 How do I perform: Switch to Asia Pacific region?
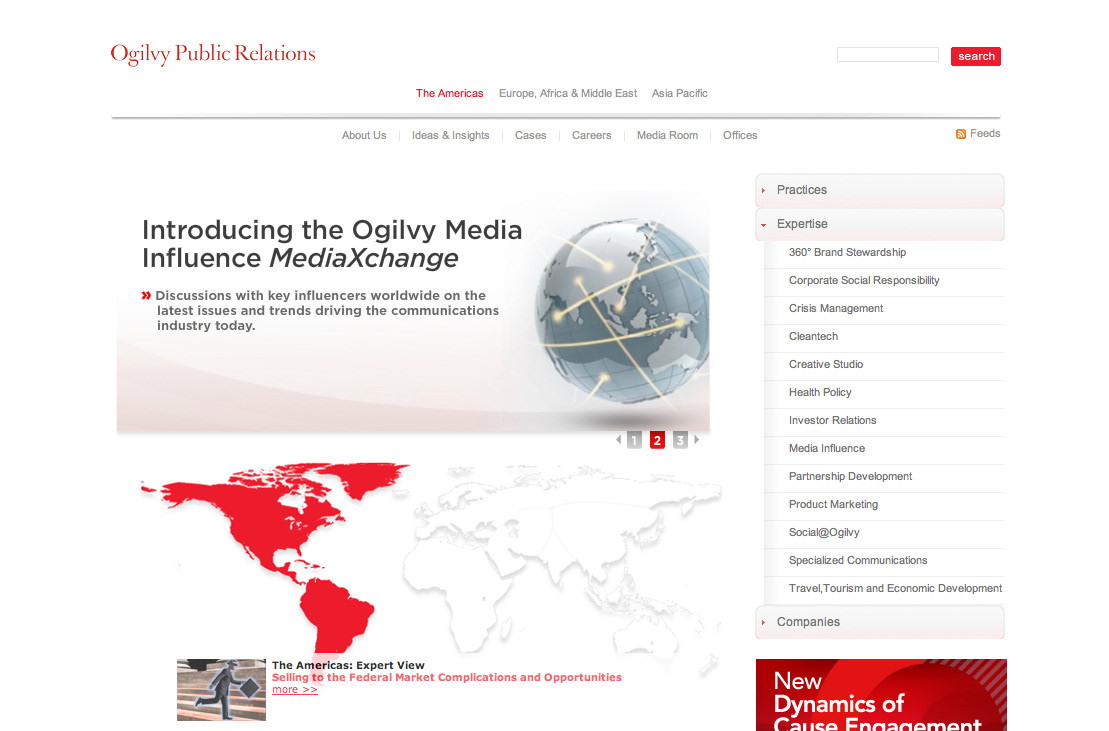(680, 93)
